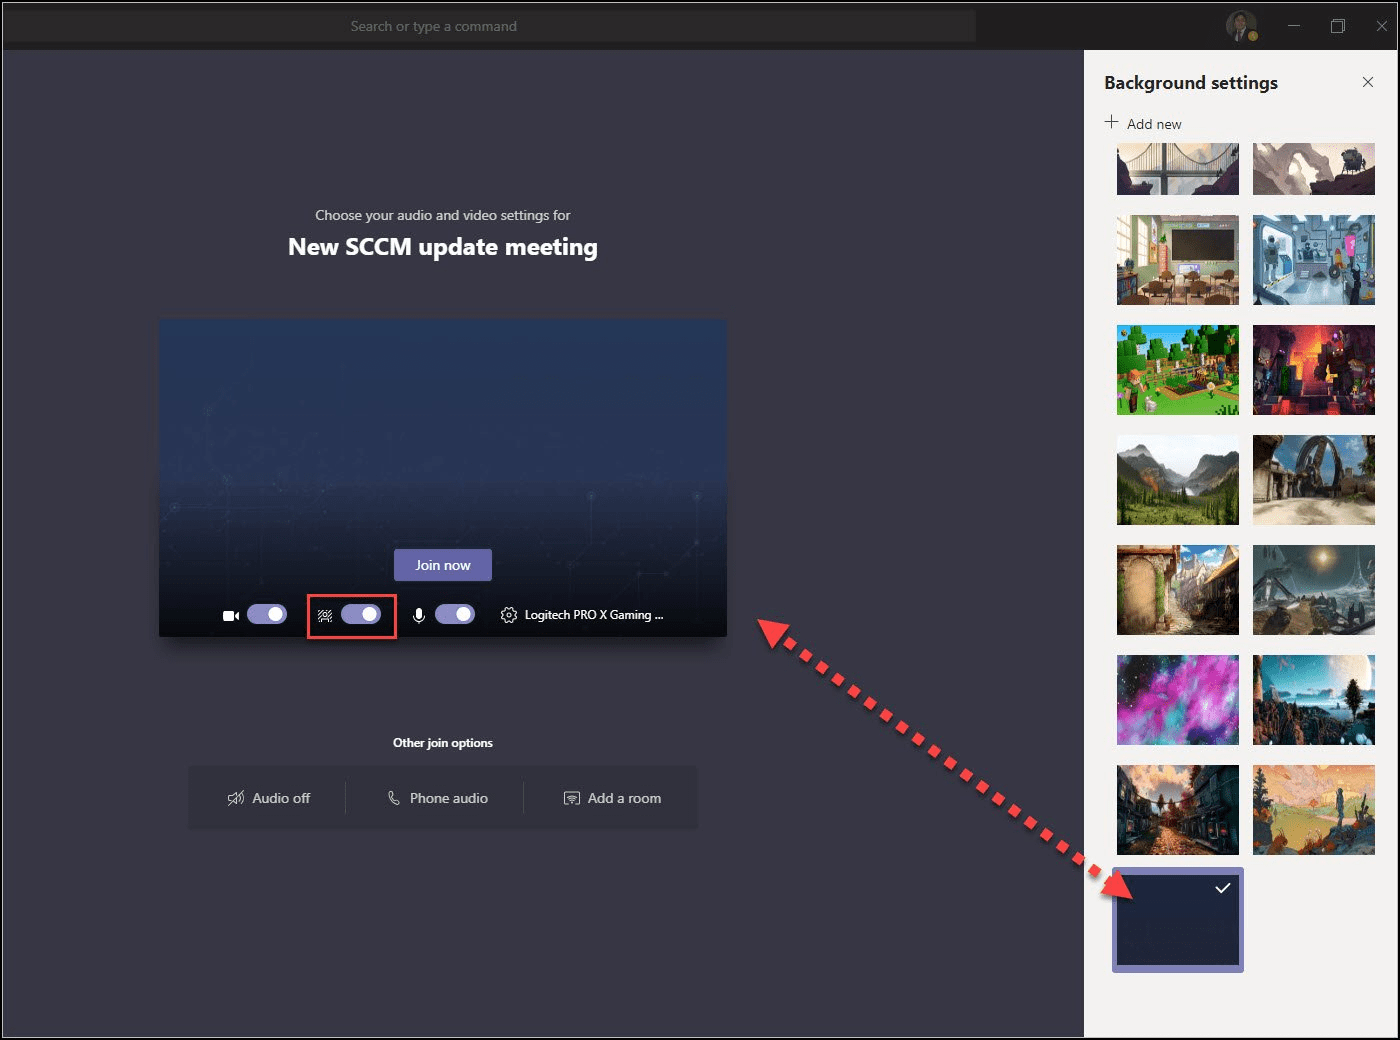Click the Search or type a command bar

pyautogui.click(x=433, y=25)
